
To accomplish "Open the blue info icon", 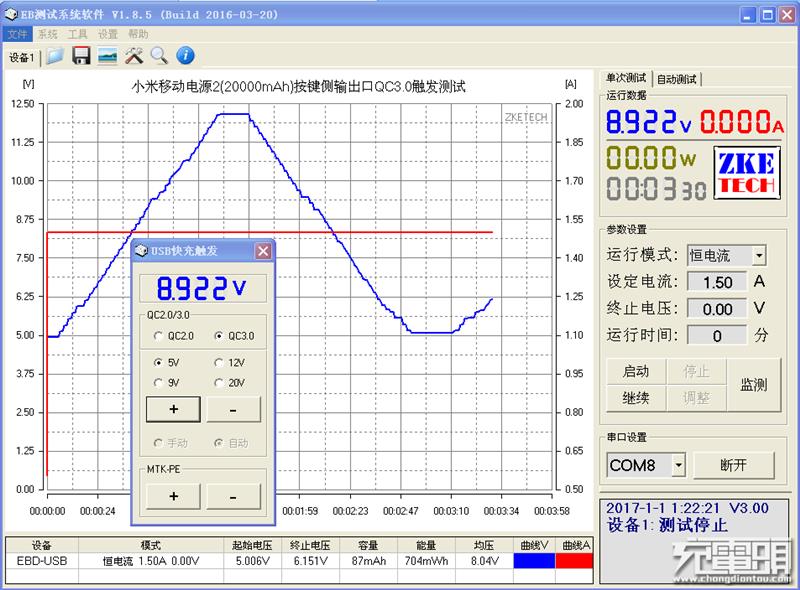I will click(x=185, y=56).
